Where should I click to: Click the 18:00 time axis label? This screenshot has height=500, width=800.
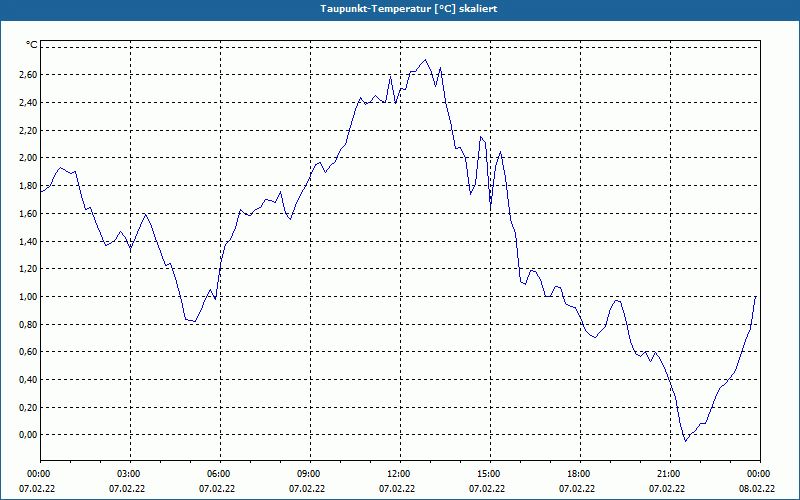tap(580, 474)
